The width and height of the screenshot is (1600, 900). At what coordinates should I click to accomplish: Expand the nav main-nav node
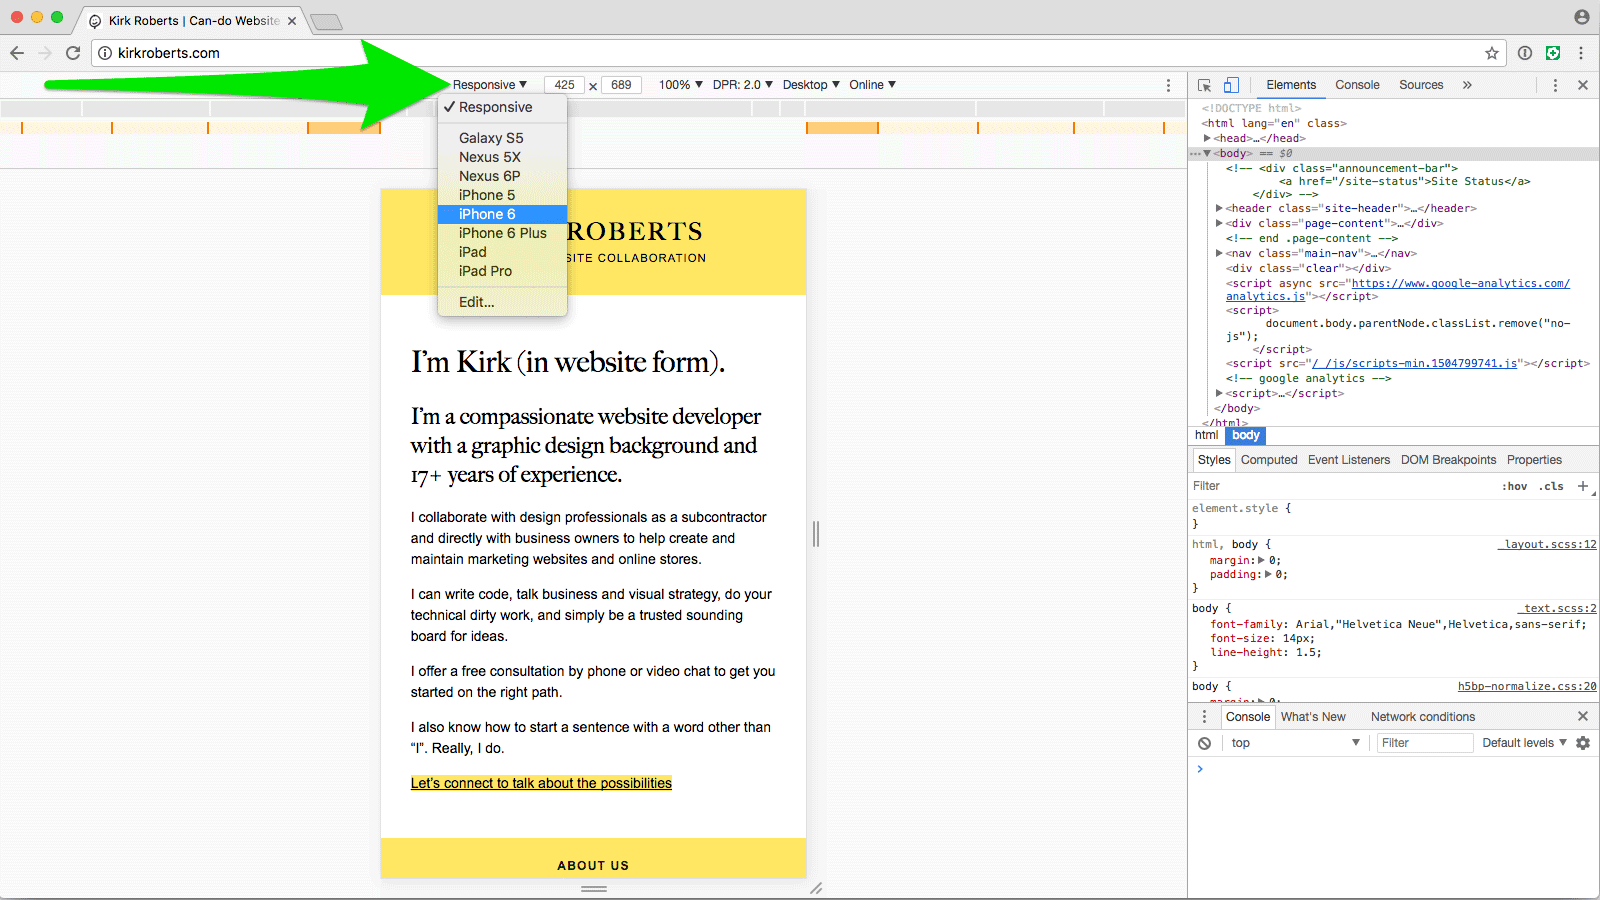coord(1219,253)
